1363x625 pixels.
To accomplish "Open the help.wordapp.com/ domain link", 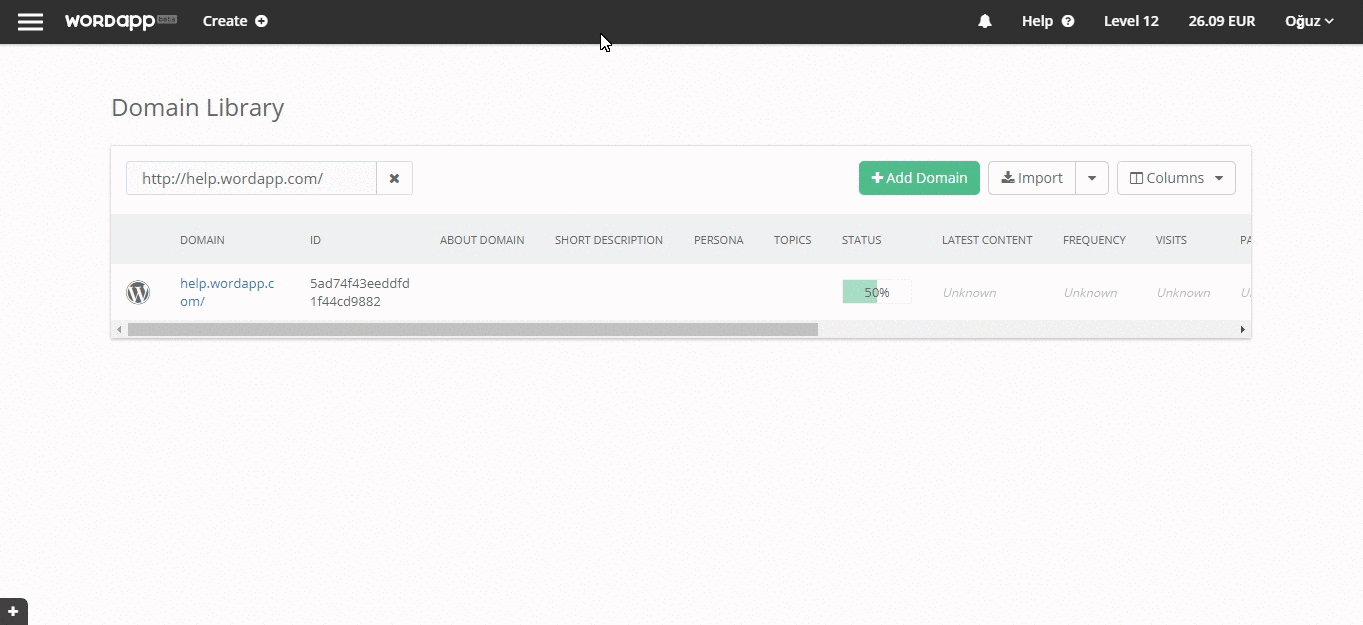I will (227, 292).
